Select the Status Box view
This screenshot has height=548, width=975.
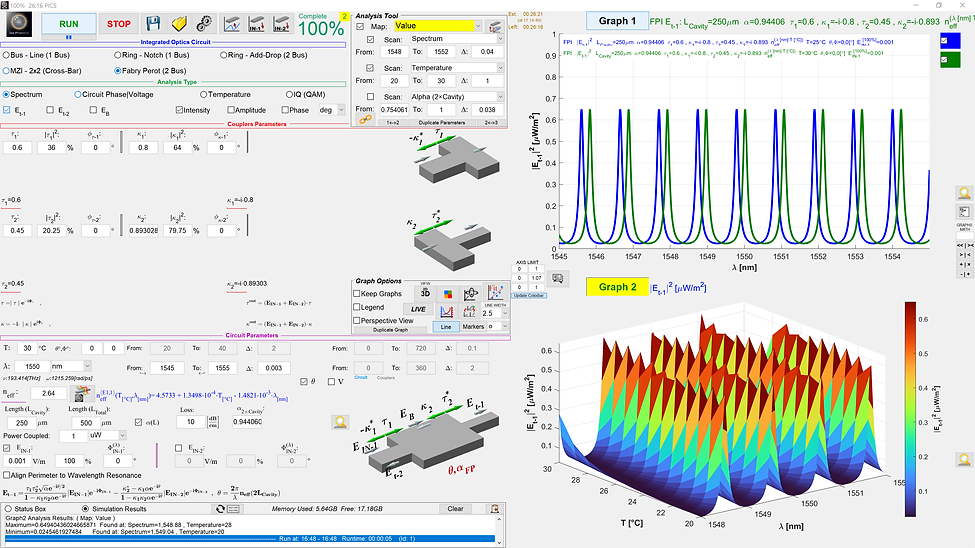[9, 509]
